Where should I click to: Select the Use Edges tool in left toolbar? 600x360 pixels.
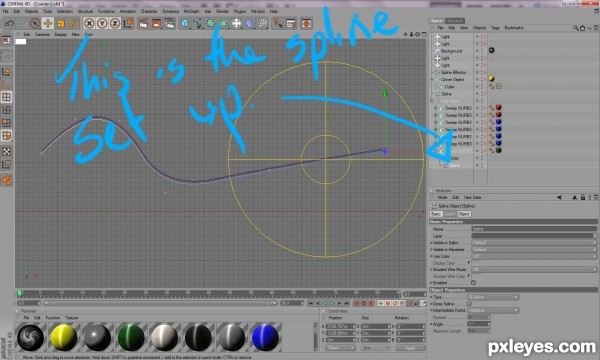click(6, 110)
